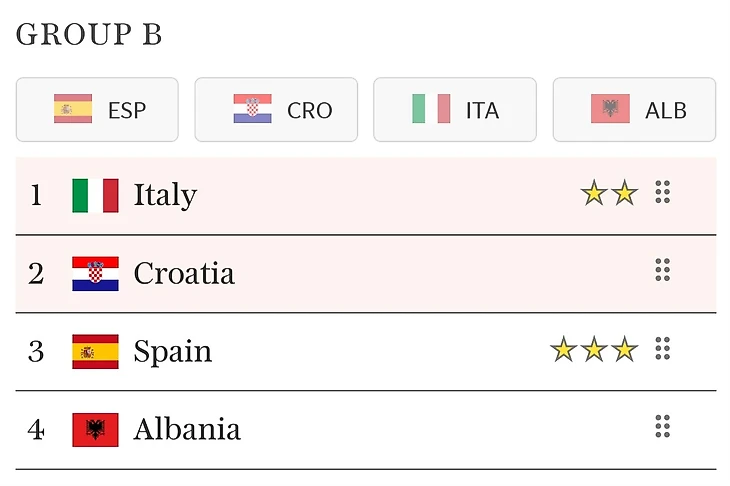The image size is (730, 486).
Task: Click the second star next to Italy
Action: [624, 193]
